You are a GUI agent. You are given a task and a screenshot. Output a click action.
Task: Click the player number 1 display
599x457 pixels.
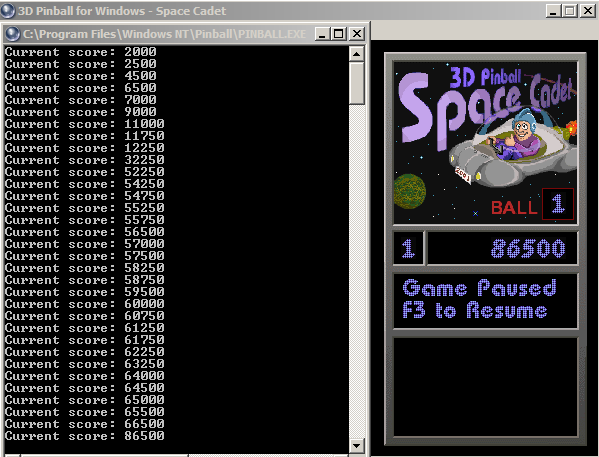408,248
